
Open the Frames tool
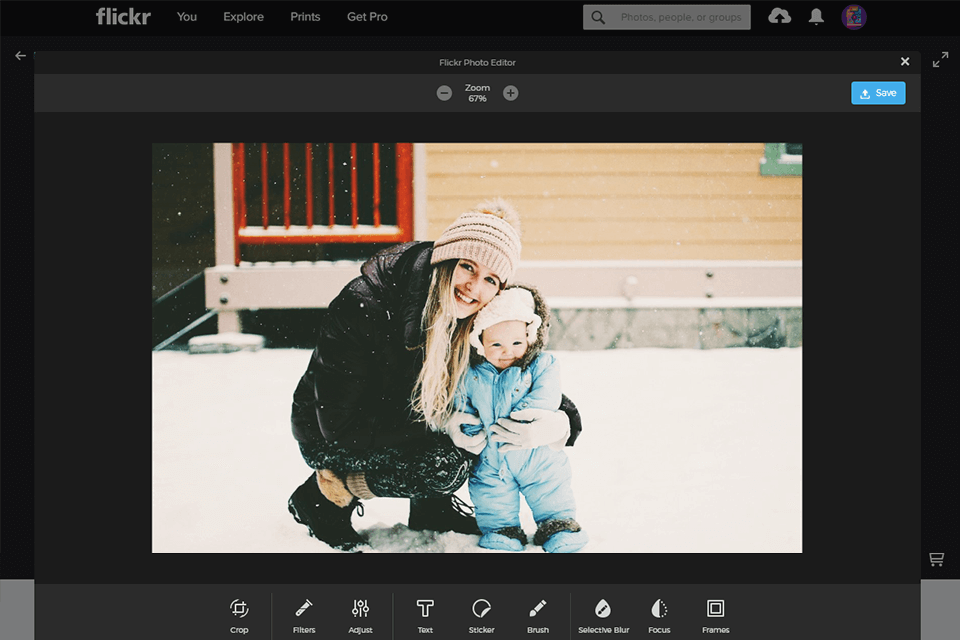pyautogui.click(x=716, y=614)
